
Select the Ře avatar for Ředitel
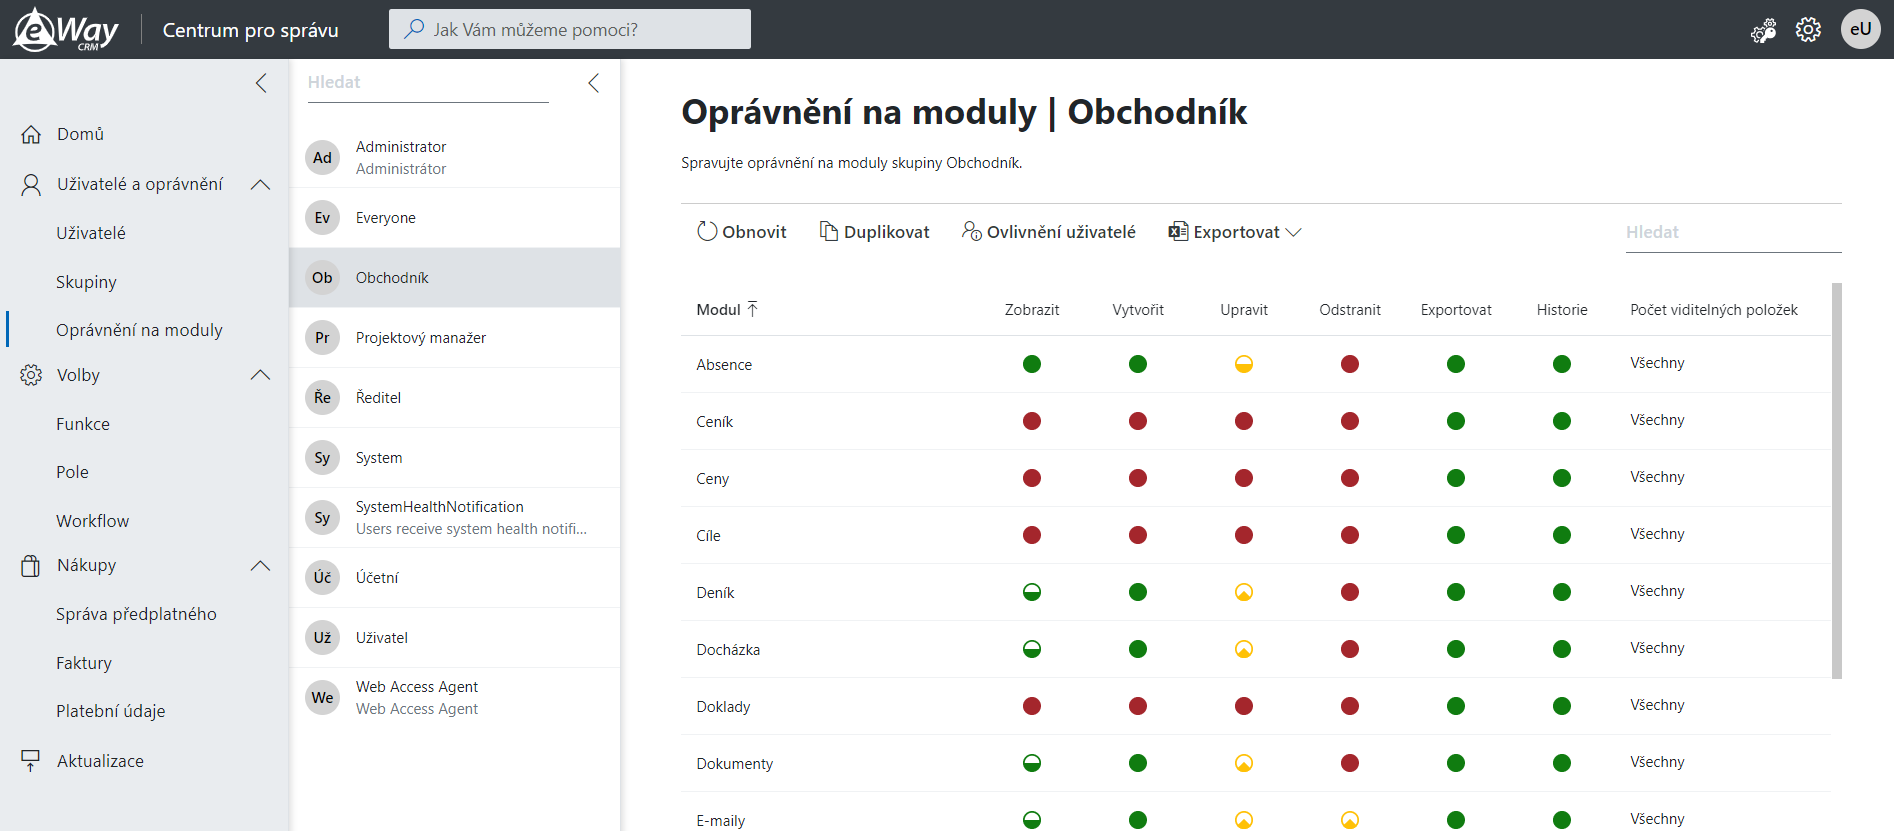tap(322, 397)
